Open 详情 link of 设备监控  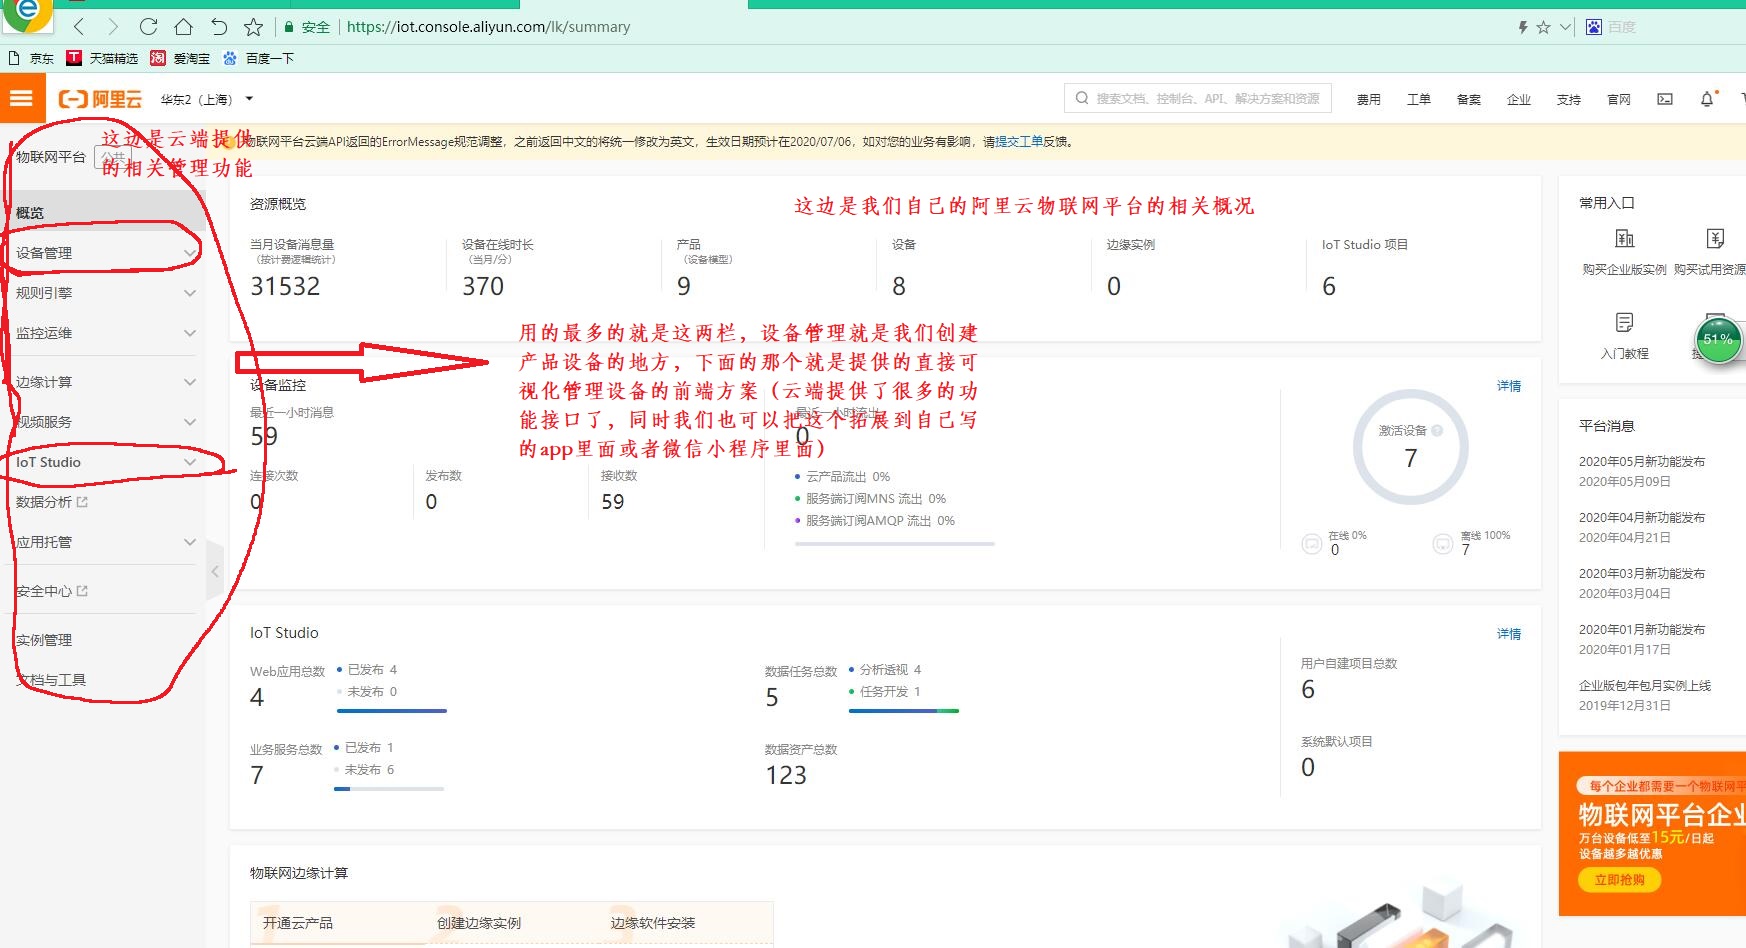pyautogui.click(x=1509, y=386)
